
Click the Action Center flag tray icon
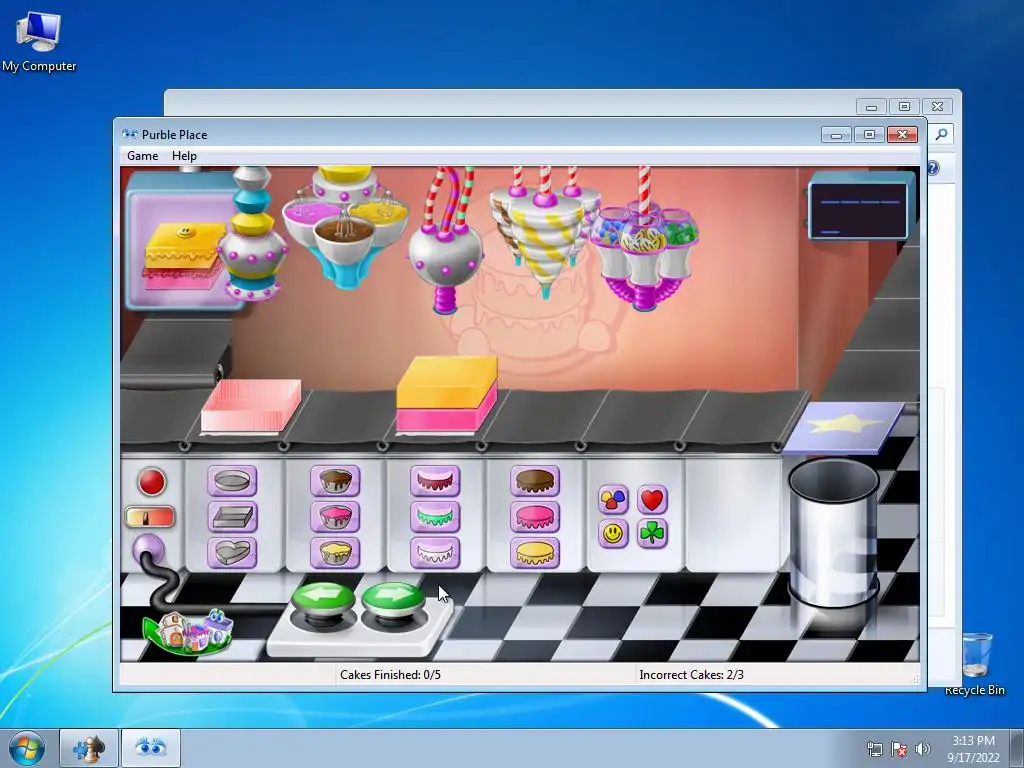click(x=899, y=749)
